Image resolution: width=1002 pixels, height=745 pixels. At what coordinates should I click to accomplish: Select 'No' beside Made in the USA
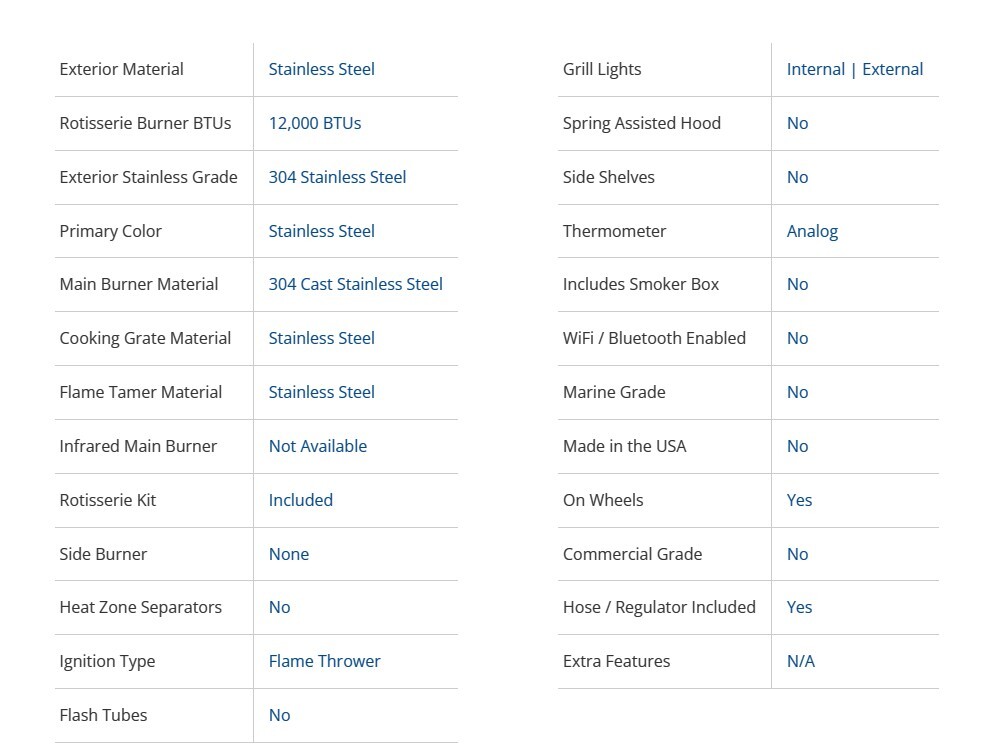point(797,446)
